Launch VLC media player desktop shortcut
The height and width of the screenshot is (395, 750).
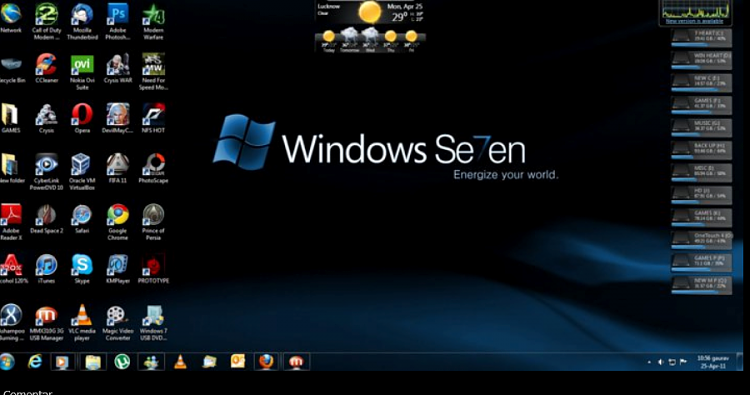pyautogui.click(x=82, y=323)
